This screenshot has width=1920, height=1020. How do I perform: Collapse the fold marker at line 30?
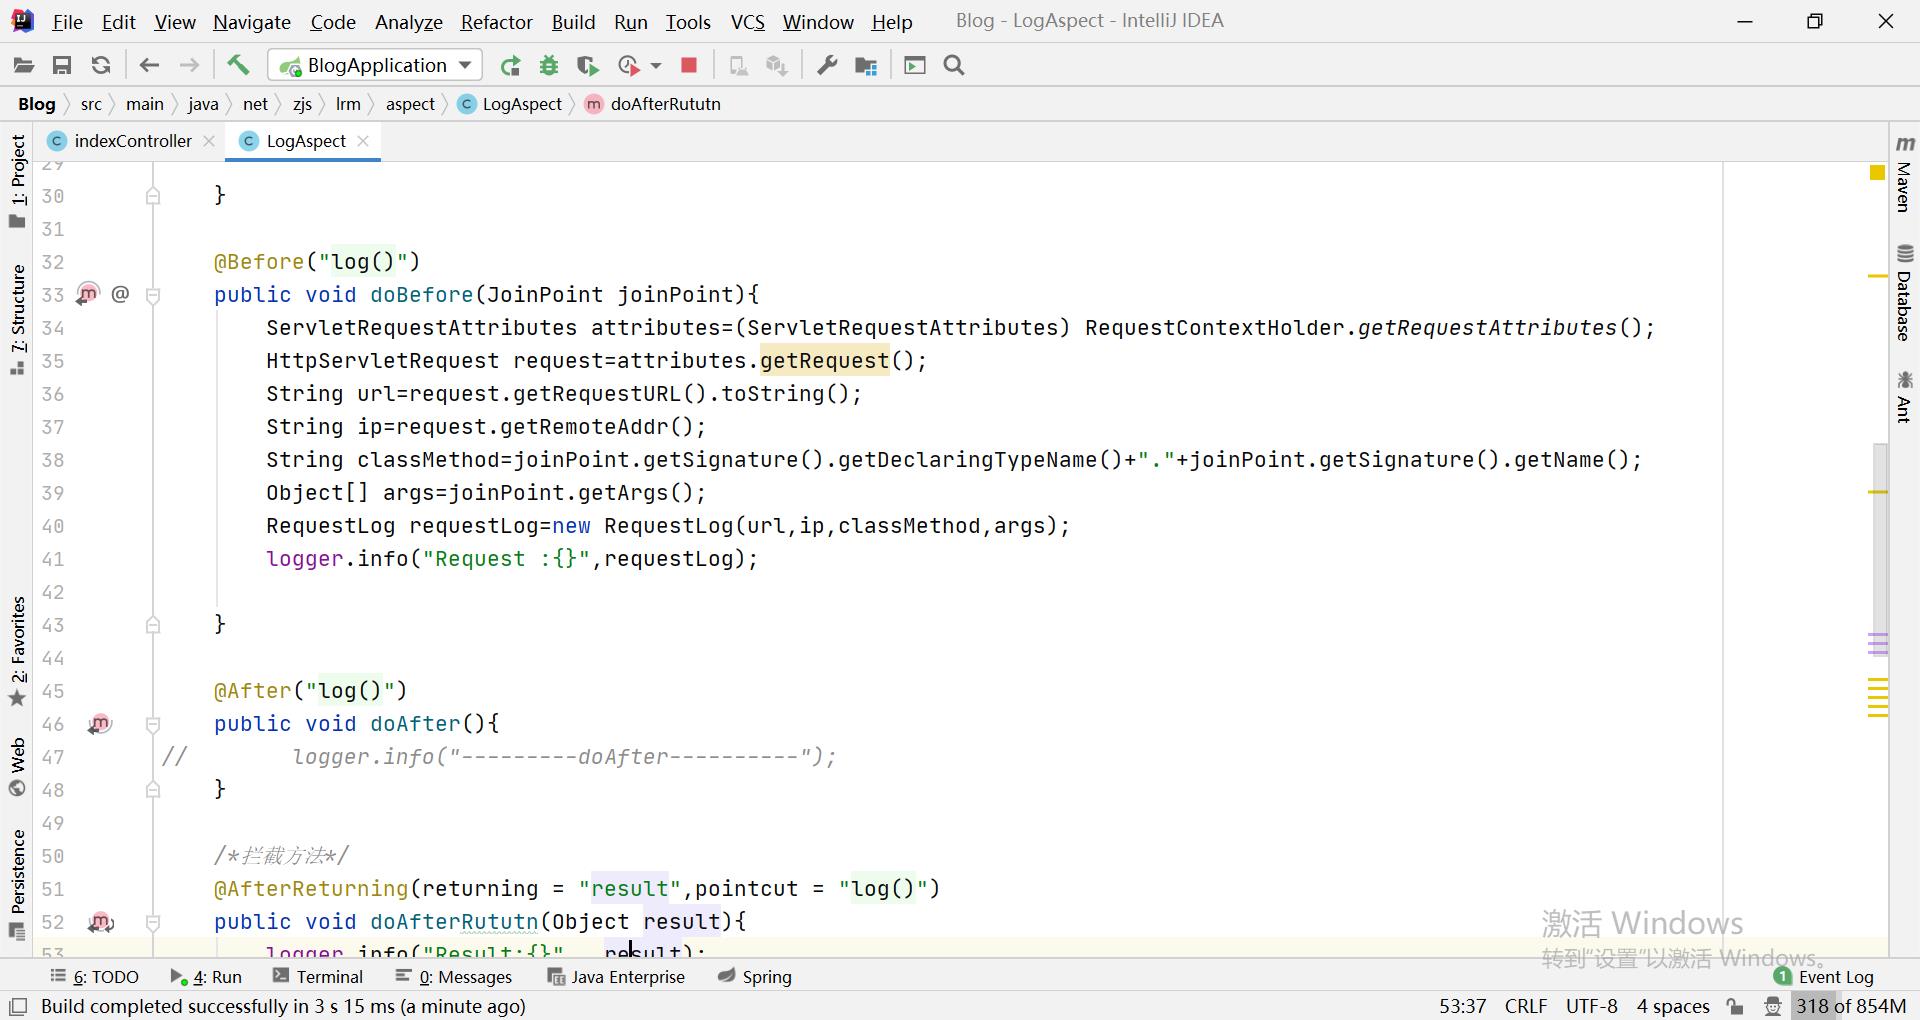[x=153, y=196]
